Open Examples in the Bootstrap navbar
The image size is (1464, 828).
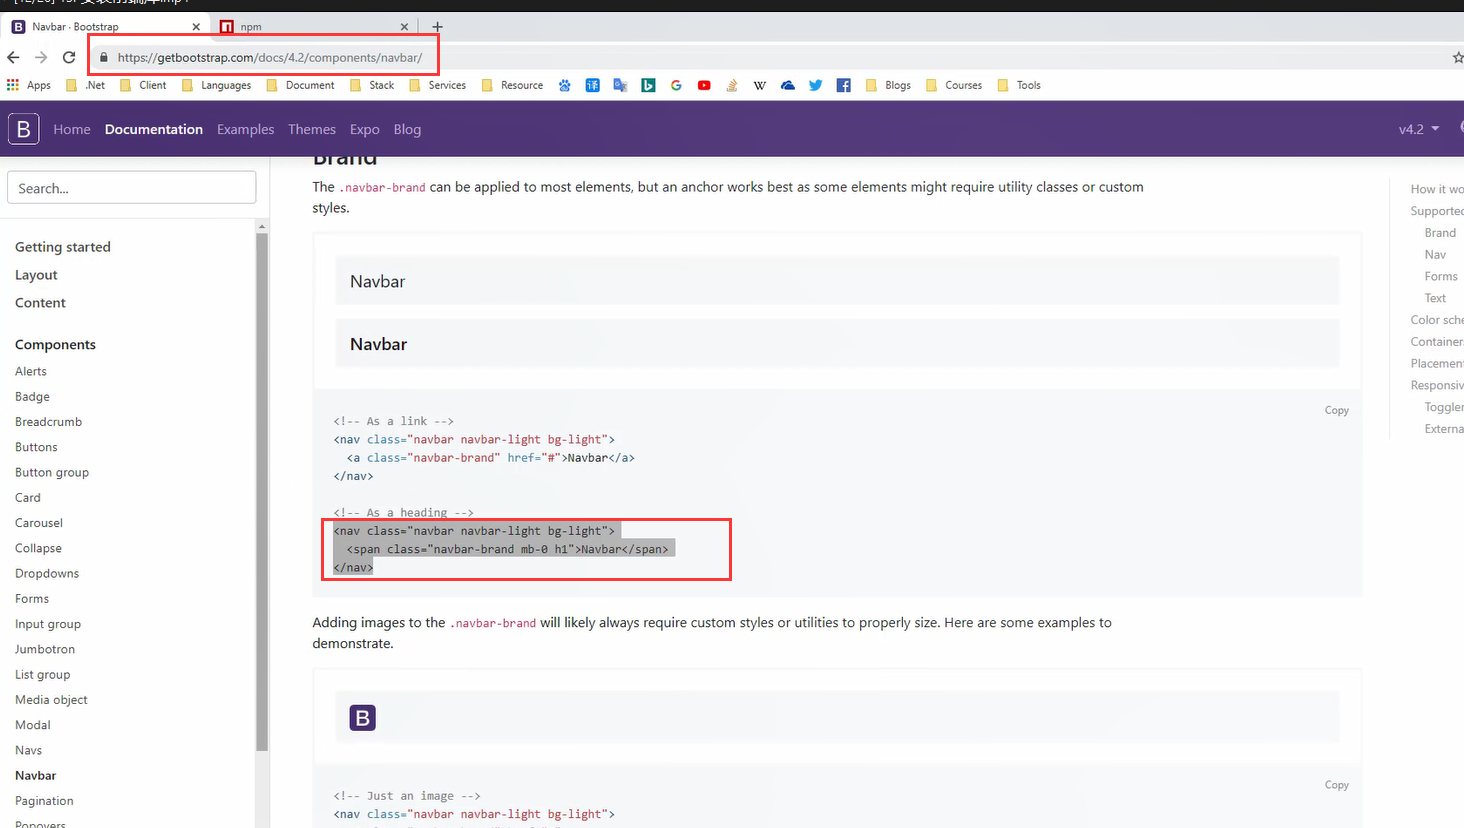pos(245,129)
